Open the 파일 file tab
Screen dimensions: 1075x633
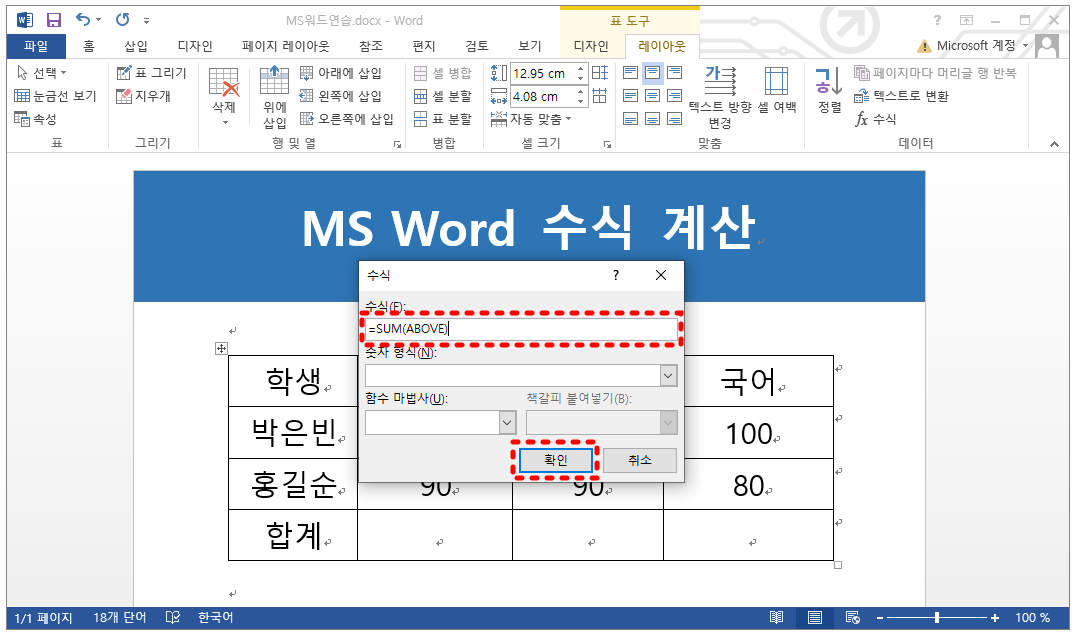tap(36, 46)
